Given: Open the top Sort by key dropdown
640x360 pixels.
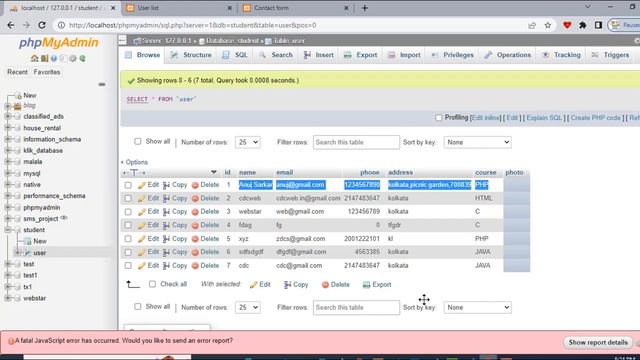Looking at the screenshot, I should click(x=477, y=142).
